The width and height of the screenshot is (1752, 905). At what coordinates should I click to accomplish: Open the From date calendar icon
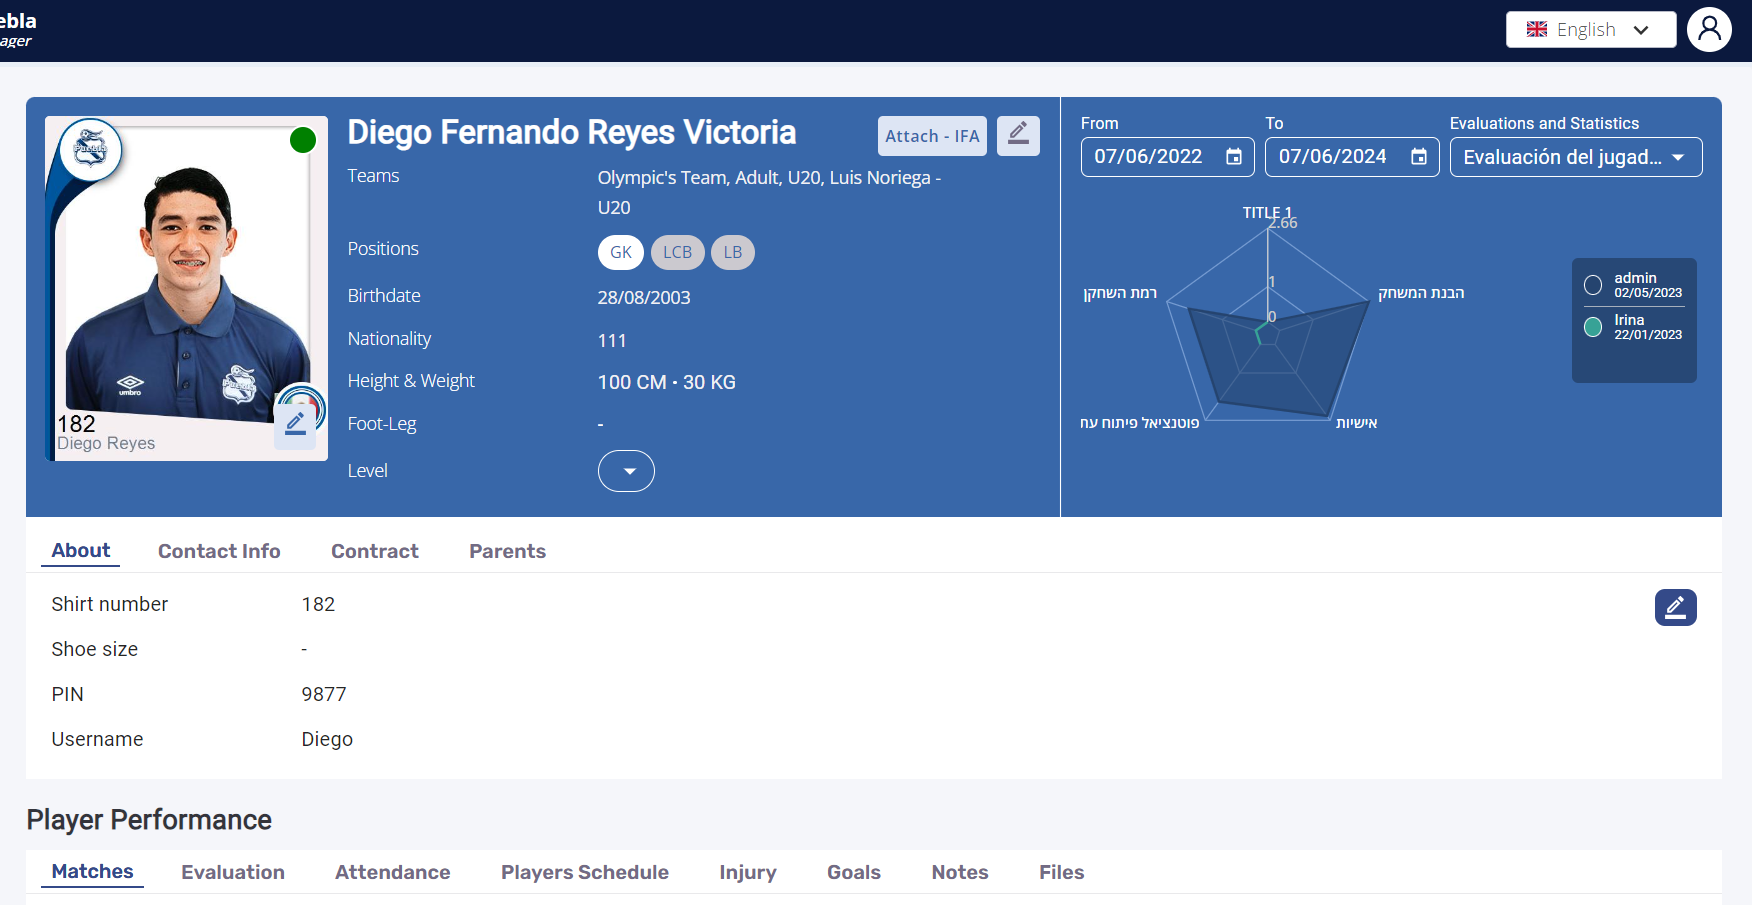tap(1234, 157)
